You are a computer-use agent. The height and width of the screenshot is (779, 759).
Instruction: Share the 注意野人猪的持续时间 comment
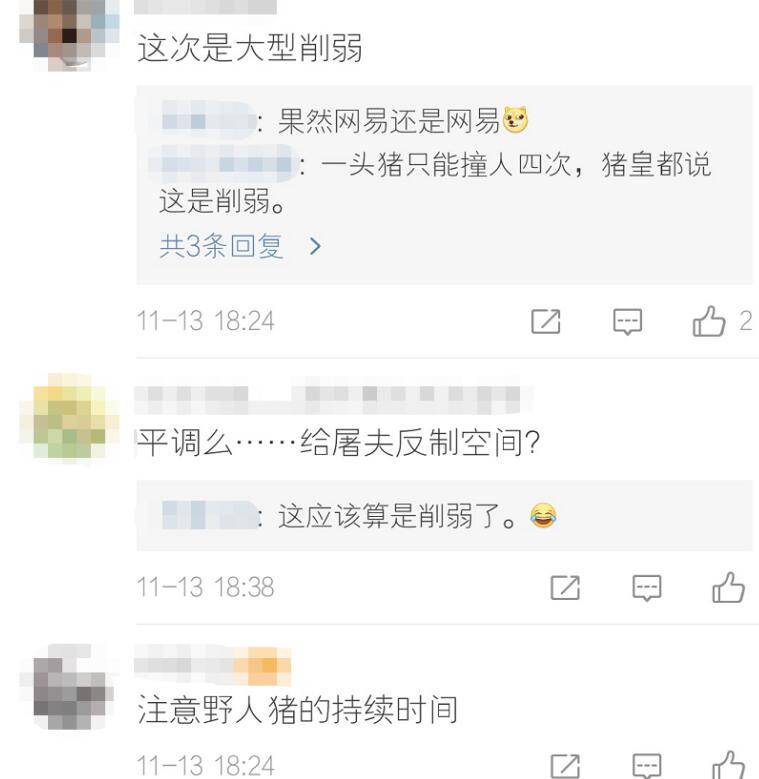click(x=565, y=766)
